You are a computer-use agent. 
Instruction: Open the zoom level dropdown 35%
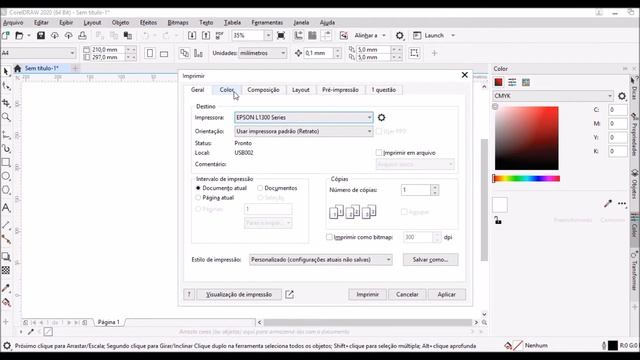pos(268,36)
